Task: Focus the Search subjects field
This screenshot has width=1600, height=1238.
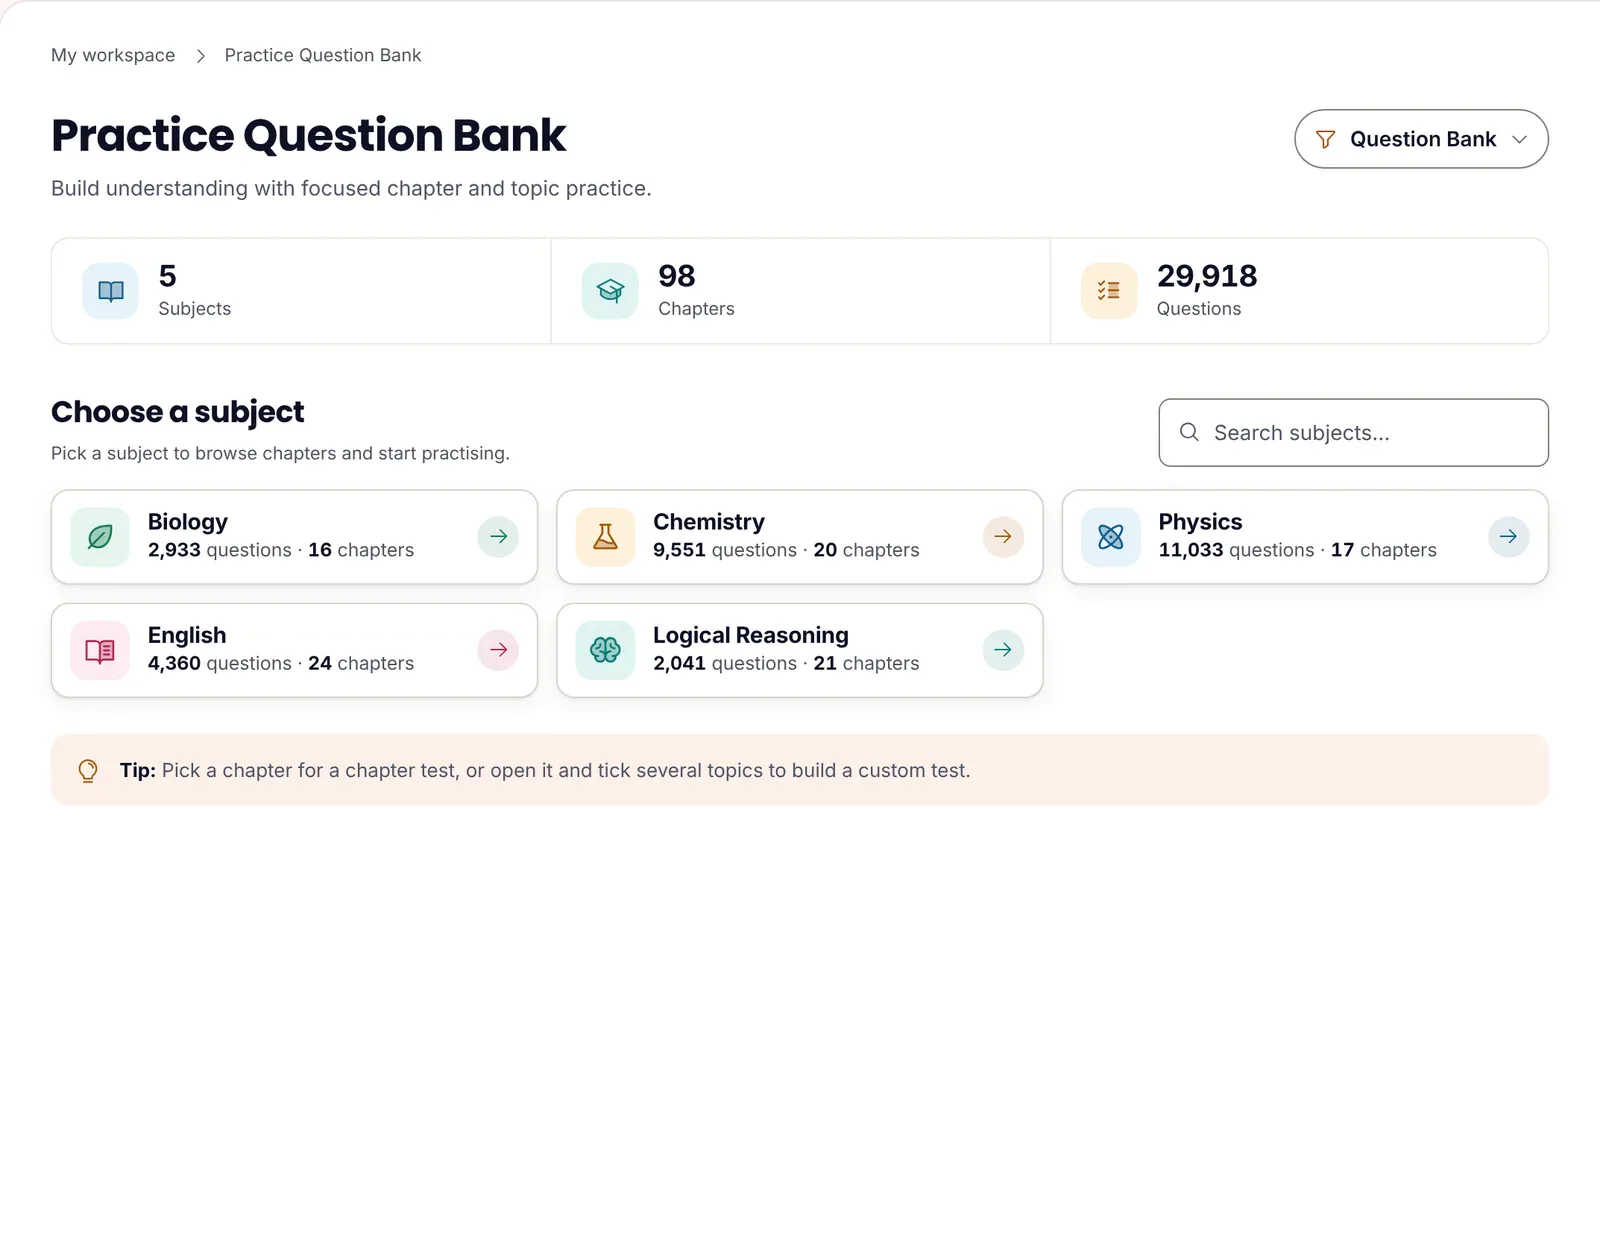Action: (x=1353, y=433)
